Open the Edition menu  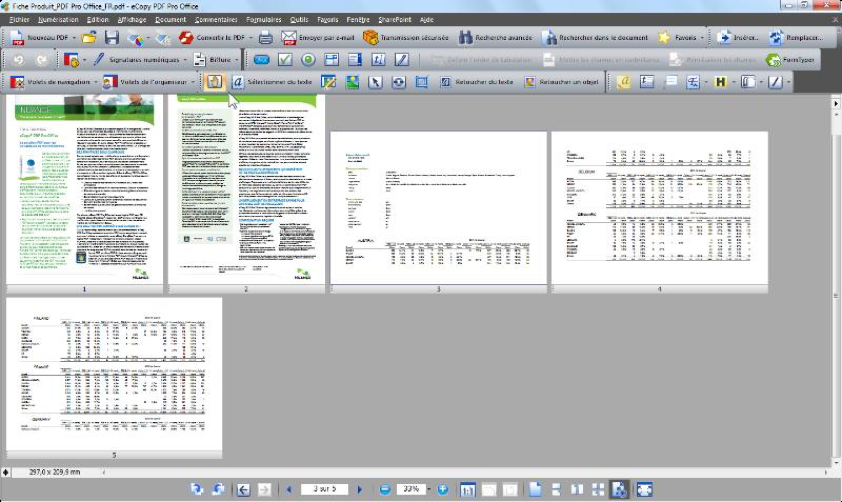pos(98,19)
